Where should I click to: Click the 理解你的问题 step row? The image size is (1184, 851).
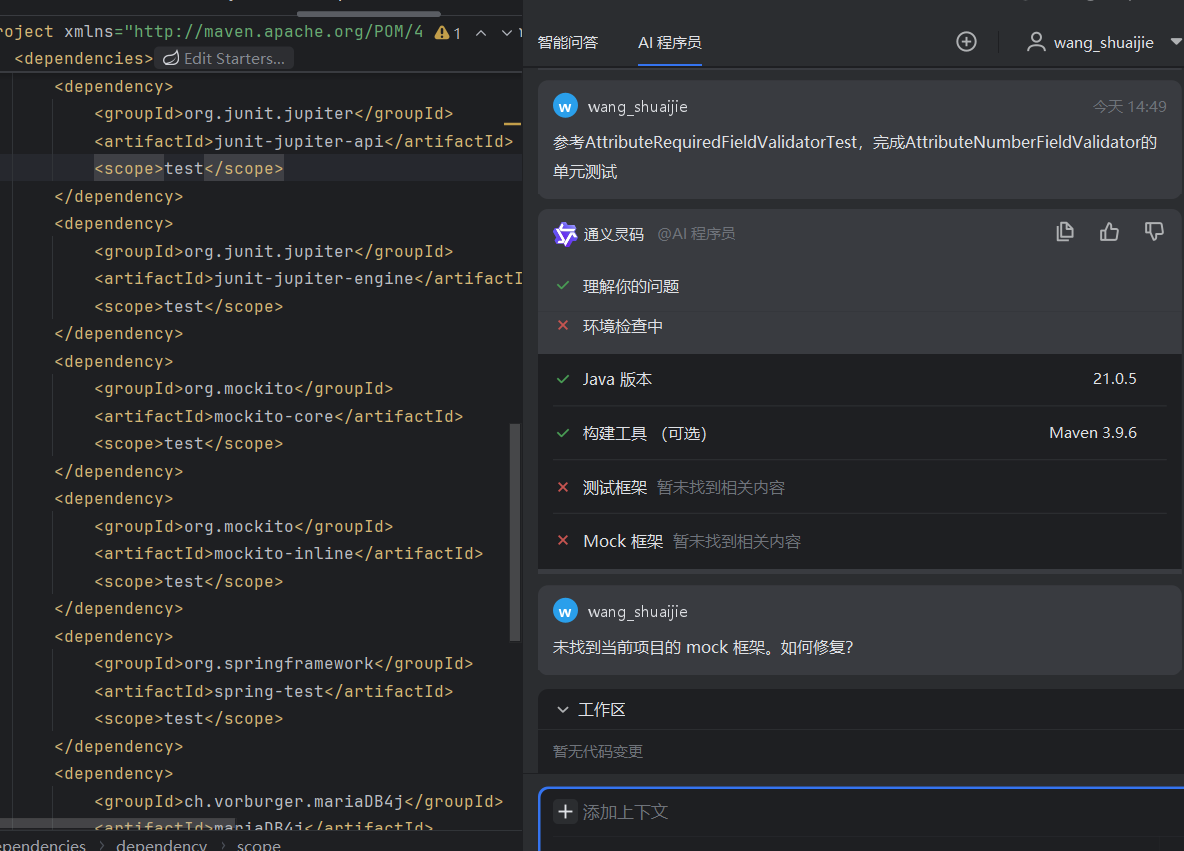coord(859,286)
